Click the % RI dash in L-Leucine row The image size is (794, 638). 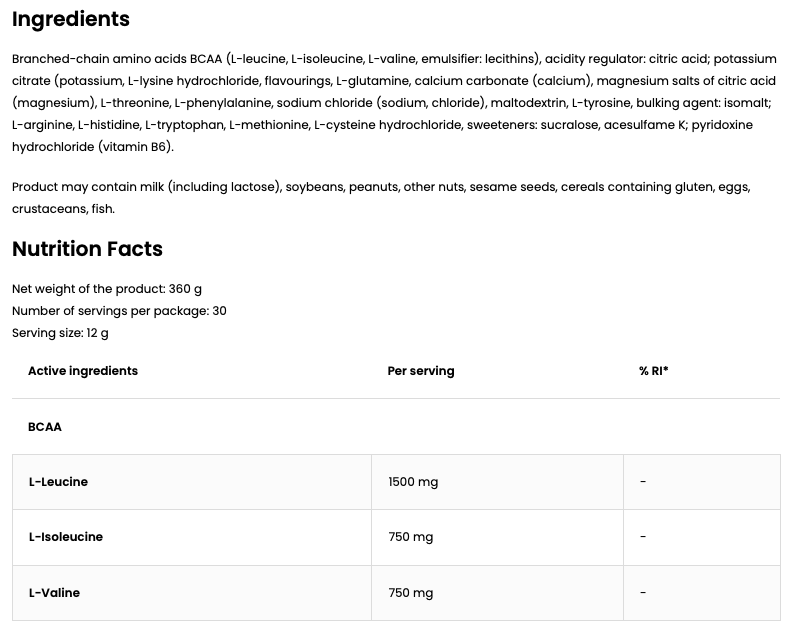coord(643,482)
